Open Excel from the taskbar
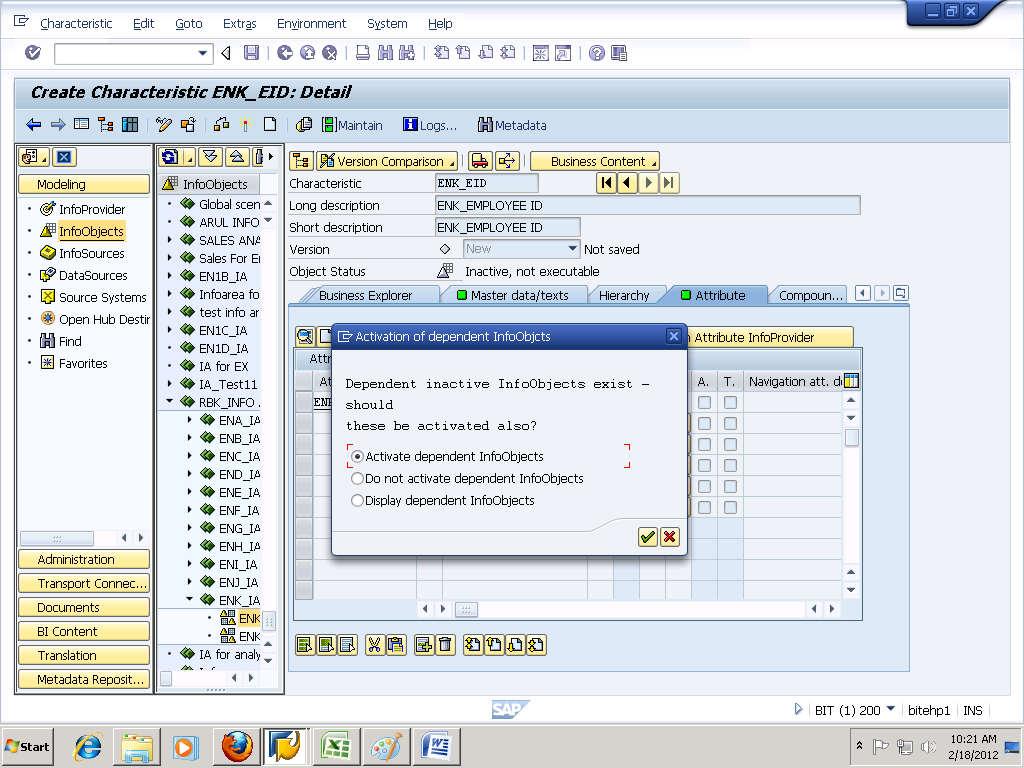 [336, 746]
